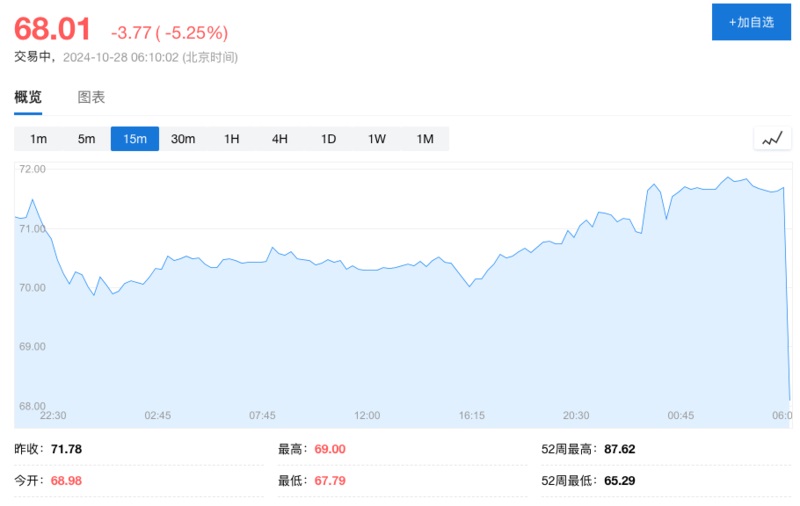Choose the 1H timeframe

(x=232, y=139)
